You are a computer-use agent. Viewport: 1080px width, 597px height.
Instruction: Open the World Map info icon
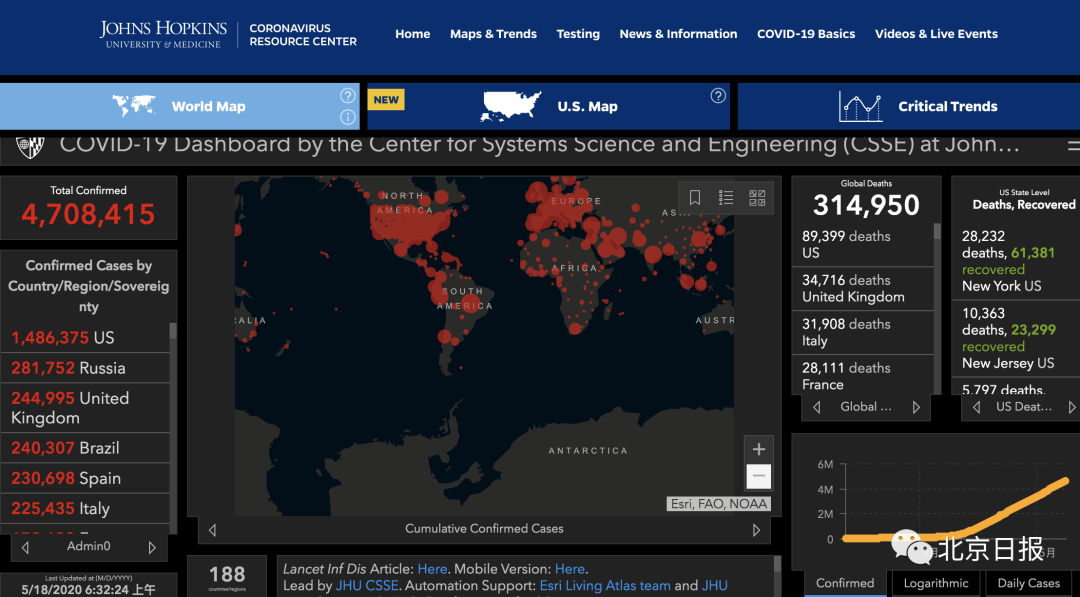(348, 117)
